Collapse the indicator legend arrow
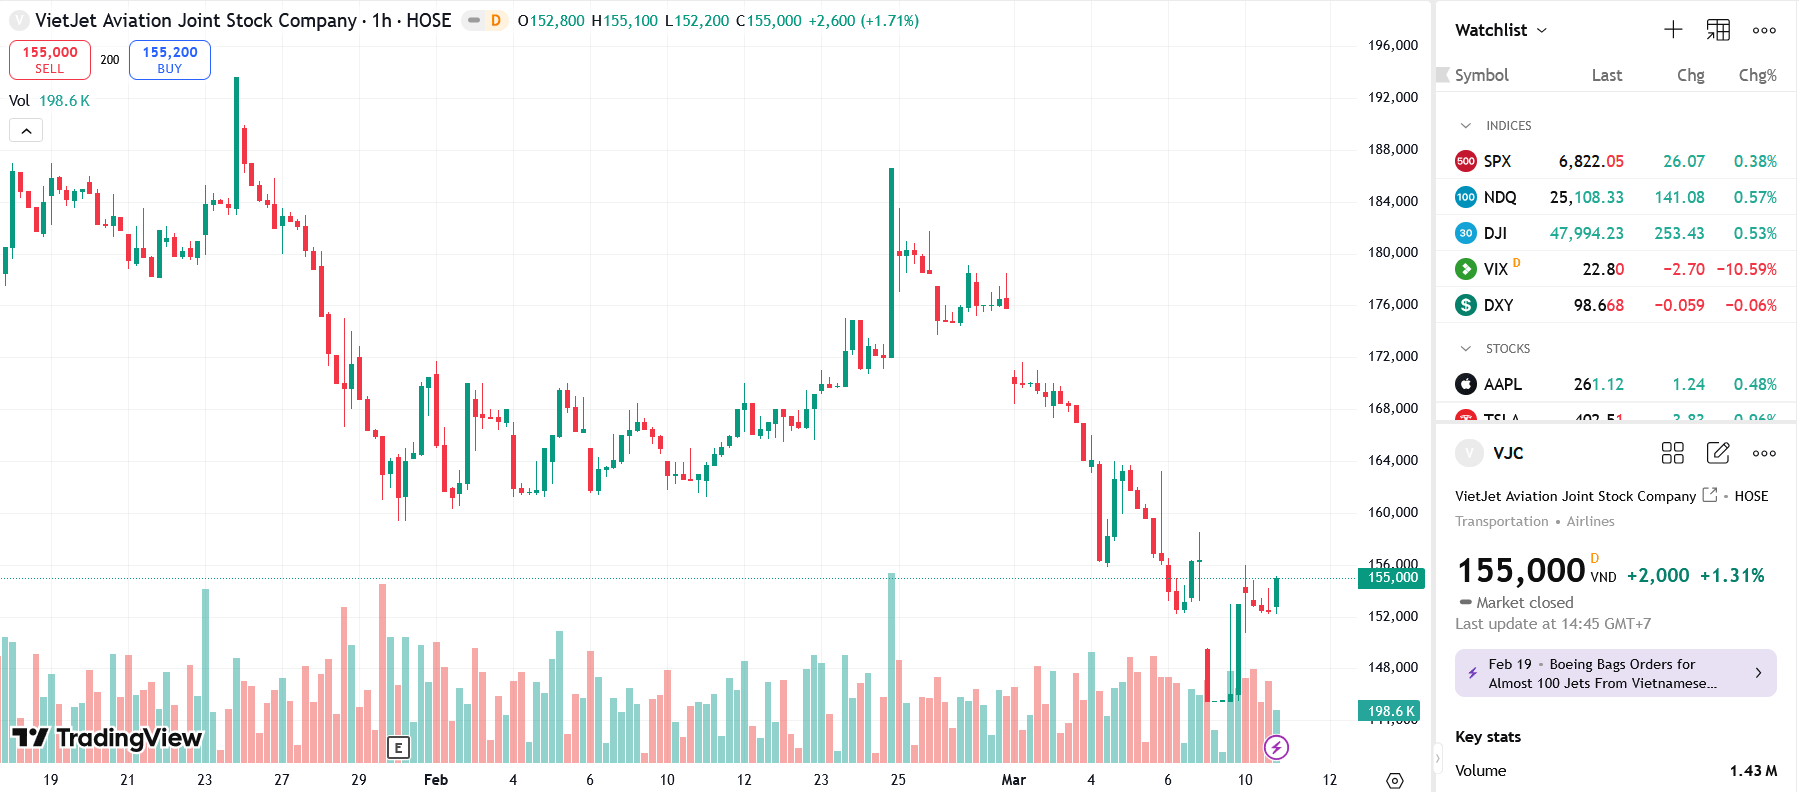 [26, 131]
